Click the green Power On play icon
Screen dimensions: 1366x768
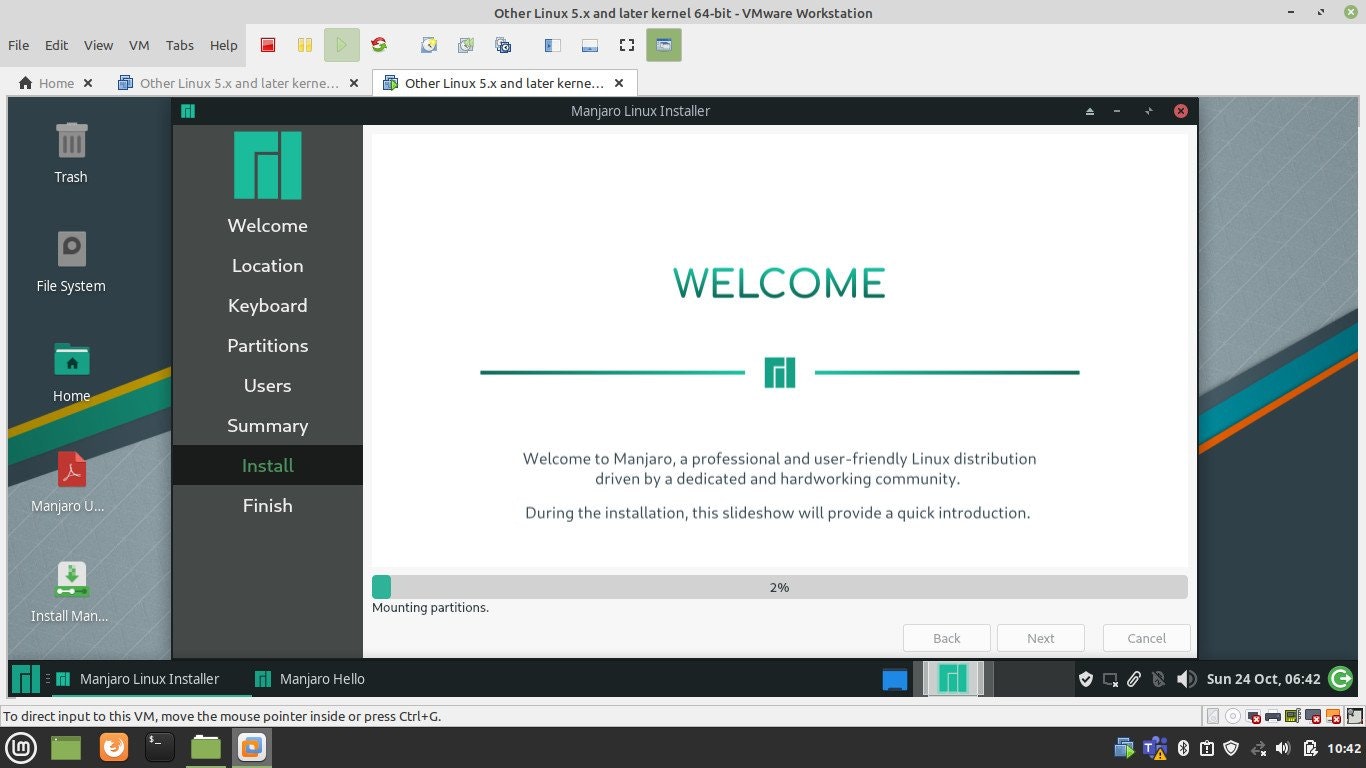342,45
